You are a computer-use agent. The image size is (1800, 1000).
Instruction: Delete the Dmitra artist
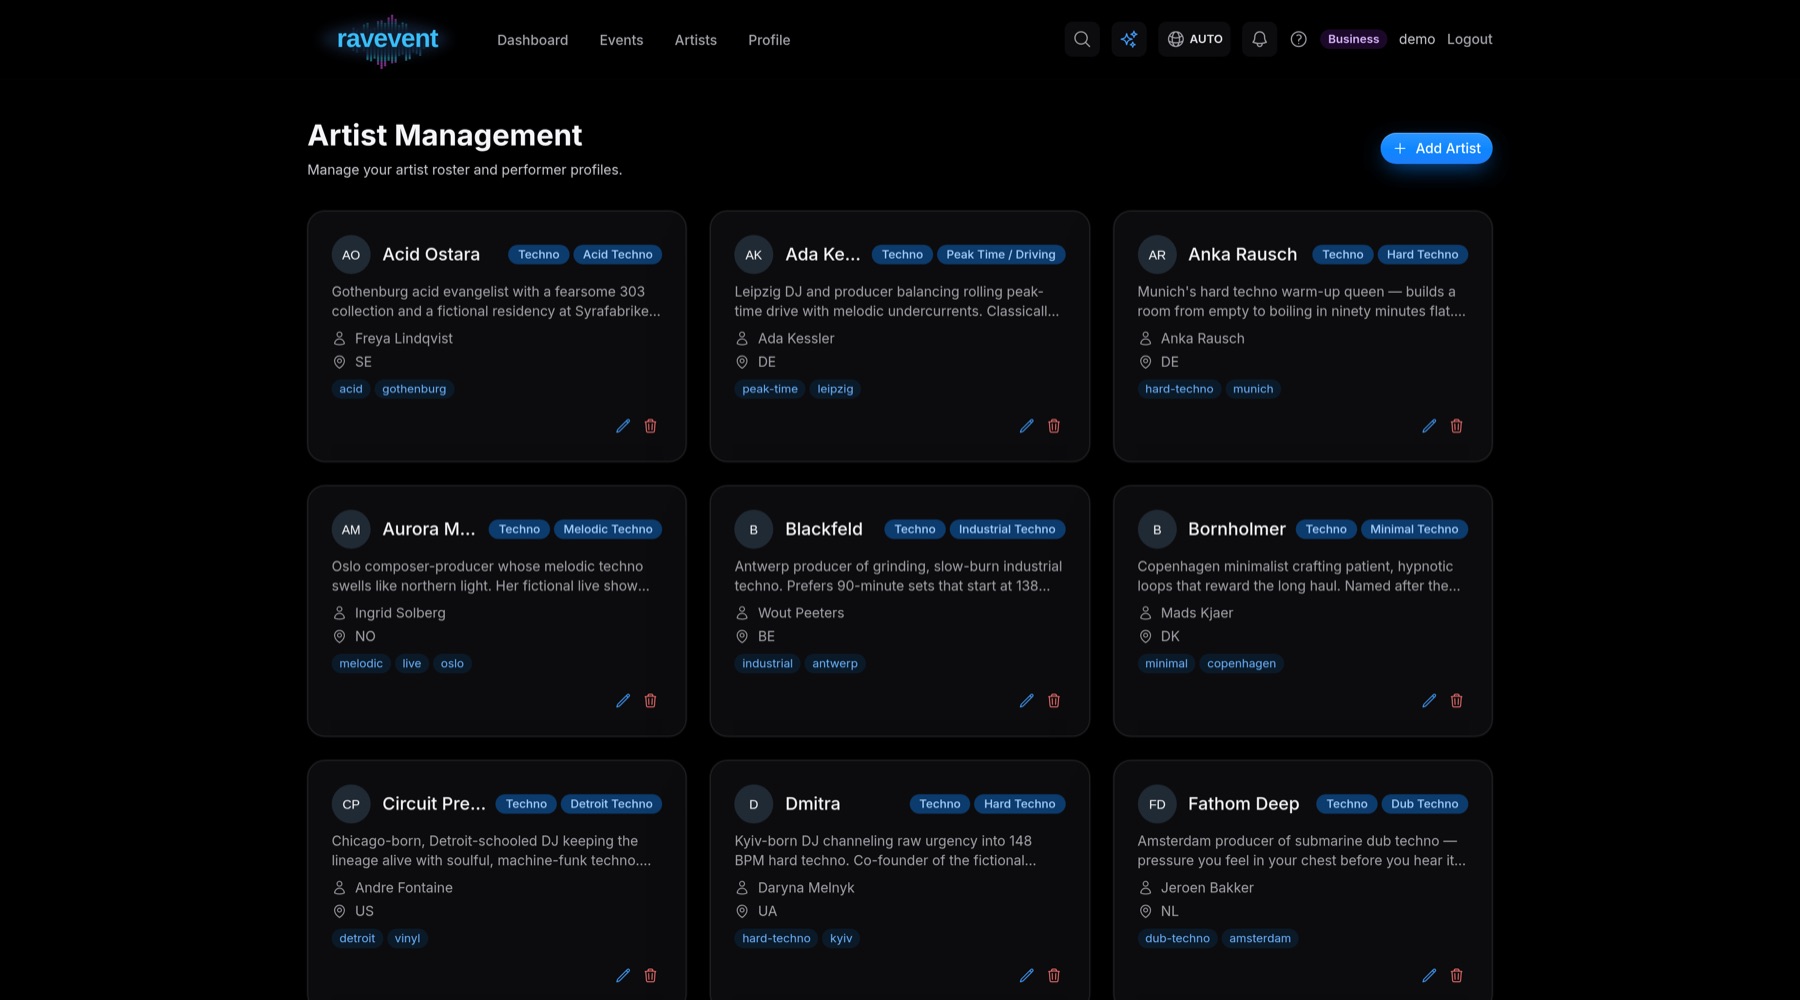[x=1054, y=976]
